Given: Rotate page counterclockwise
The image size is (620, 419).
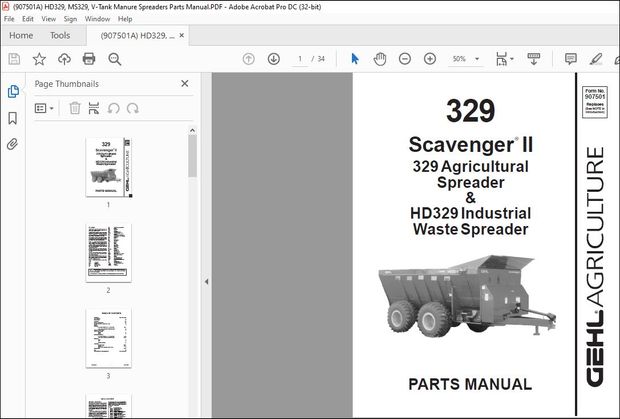Looking at the screenshot, I should coord(113,108).
